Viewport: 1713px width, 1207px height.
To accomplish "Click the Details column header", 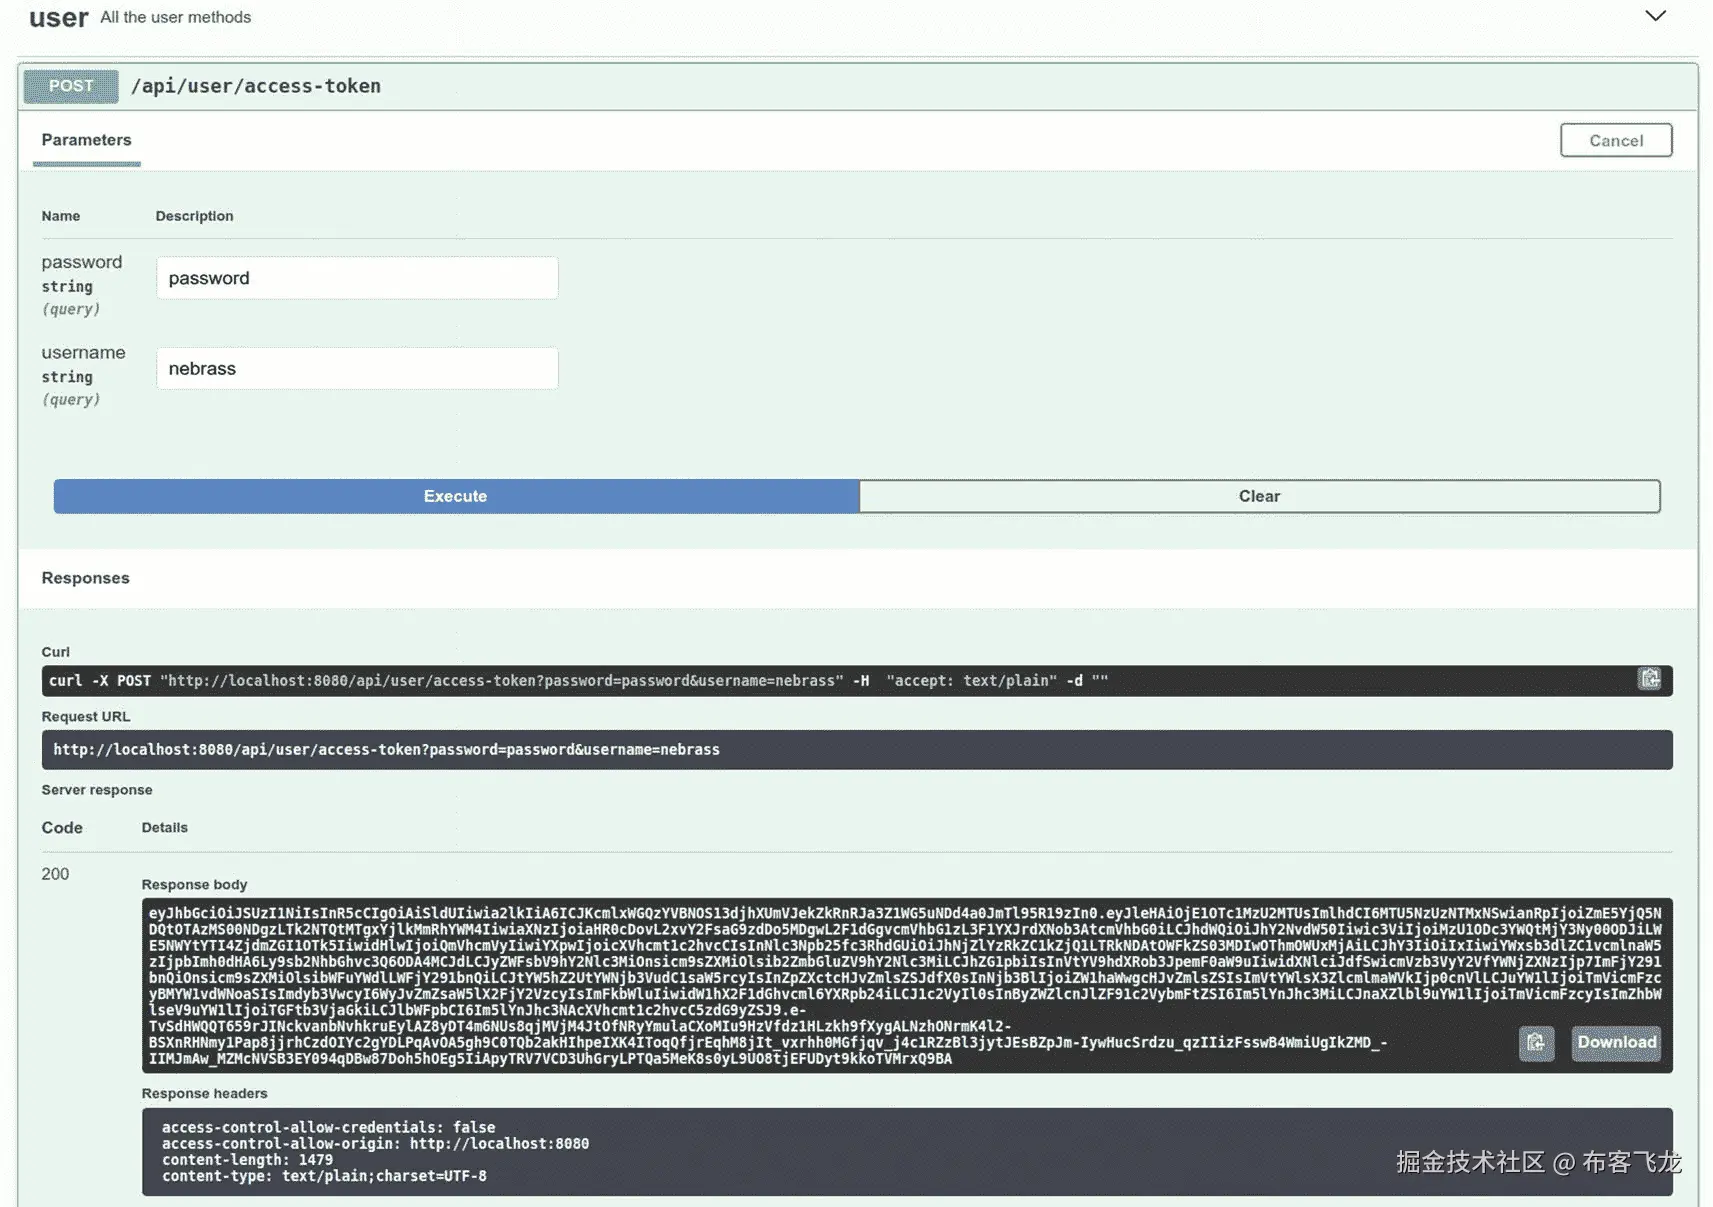I will point(164,828).
